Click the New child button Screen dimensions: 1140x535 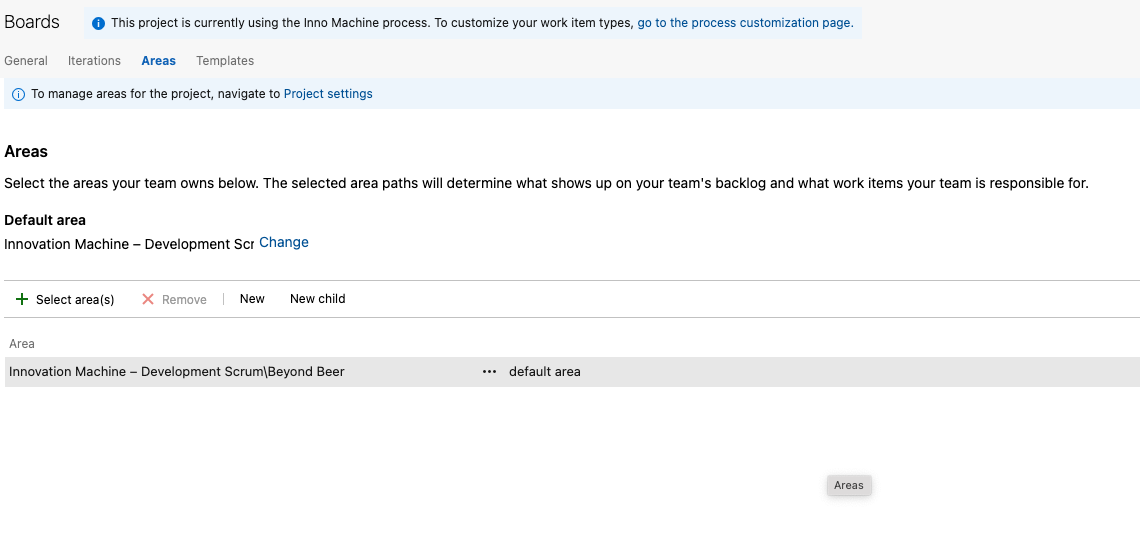click(317, 299)
